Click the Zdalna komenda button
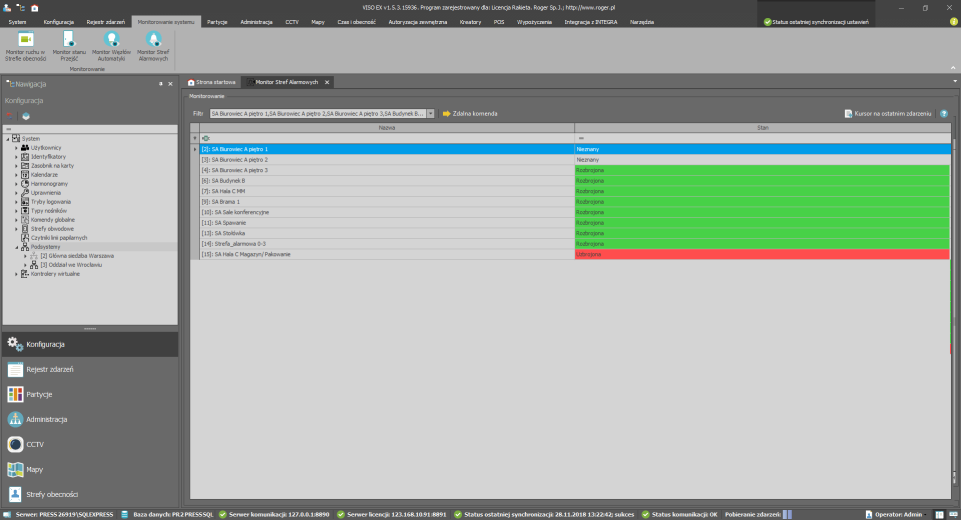This screenshot has width=961, height=520. [x=468, y=114]
